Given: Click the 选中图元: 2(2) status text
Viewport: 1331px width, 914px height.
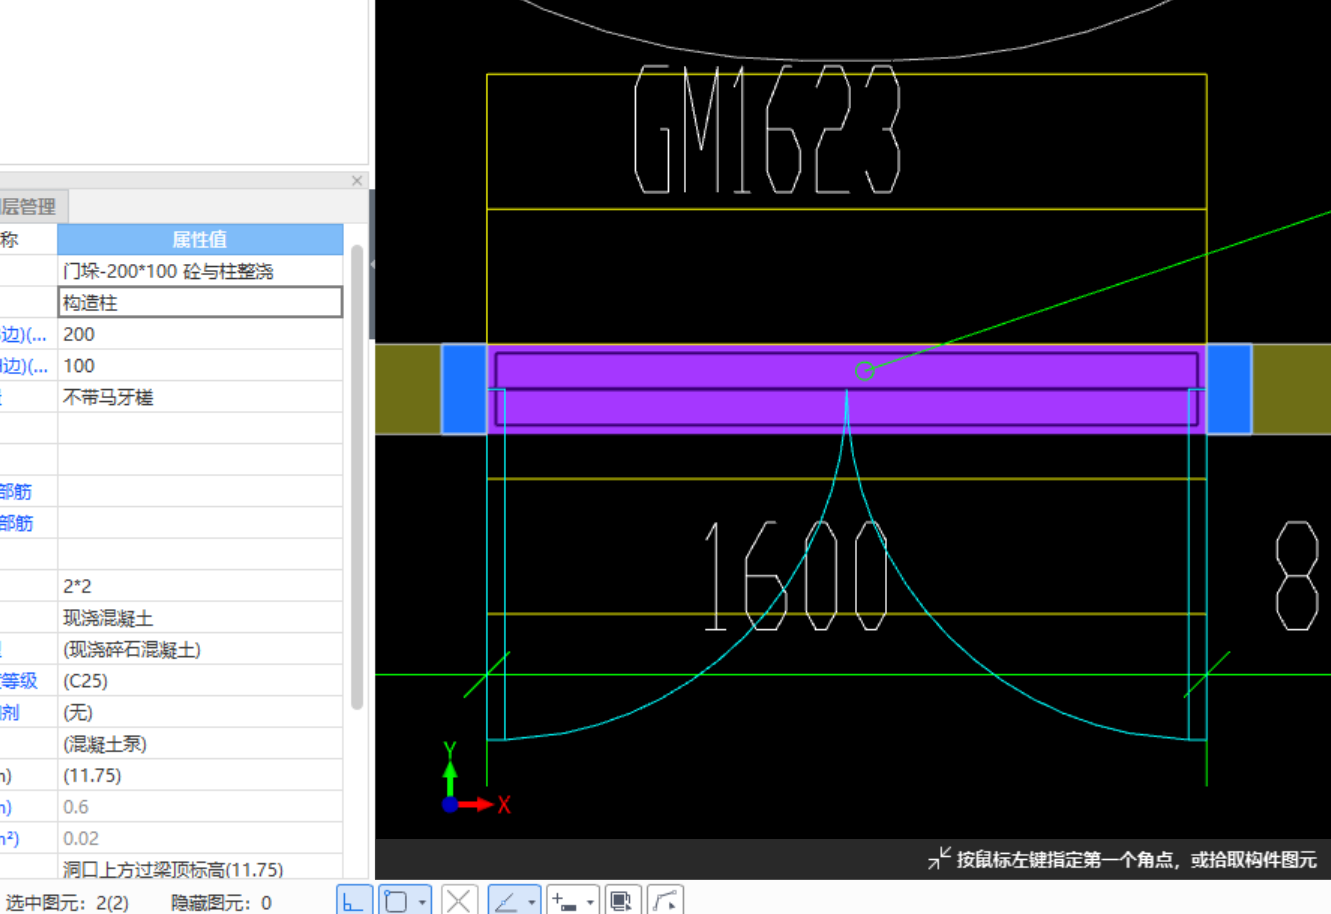Looking at the screenshot, I should [x=67, y=902].
